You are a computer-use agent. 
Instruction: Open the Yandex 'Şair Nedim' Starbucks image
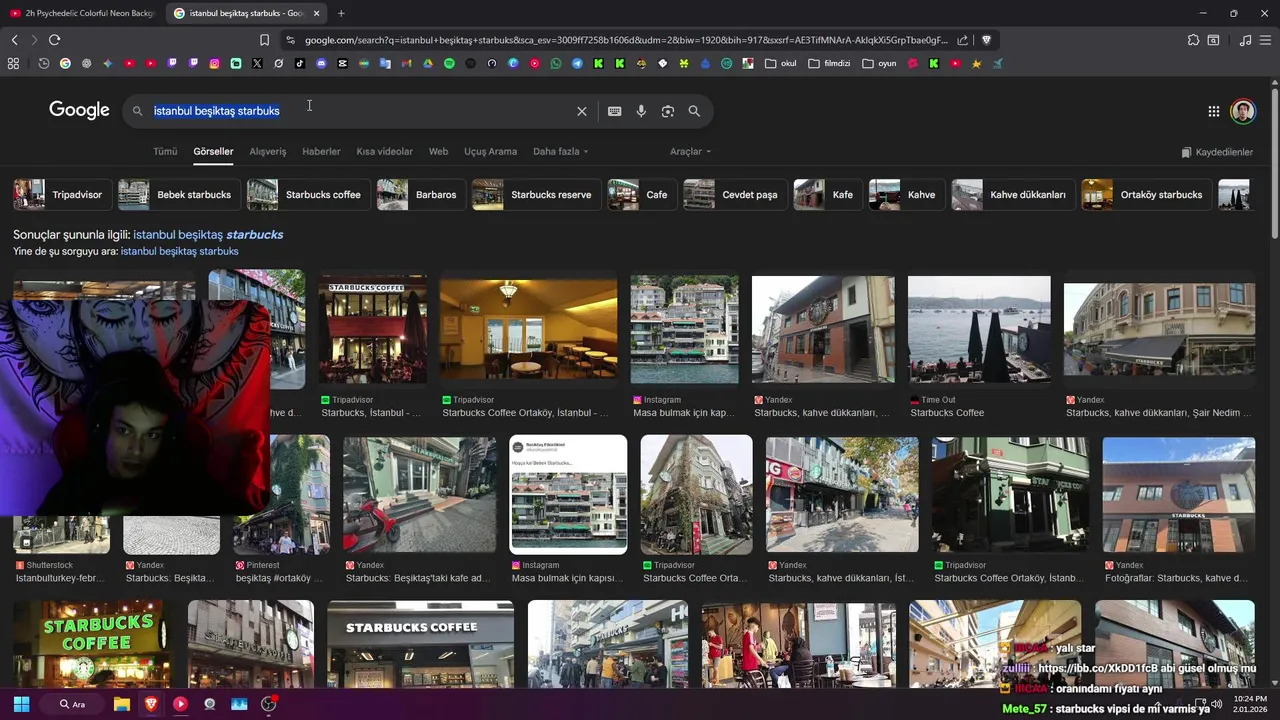(1159, 329)
